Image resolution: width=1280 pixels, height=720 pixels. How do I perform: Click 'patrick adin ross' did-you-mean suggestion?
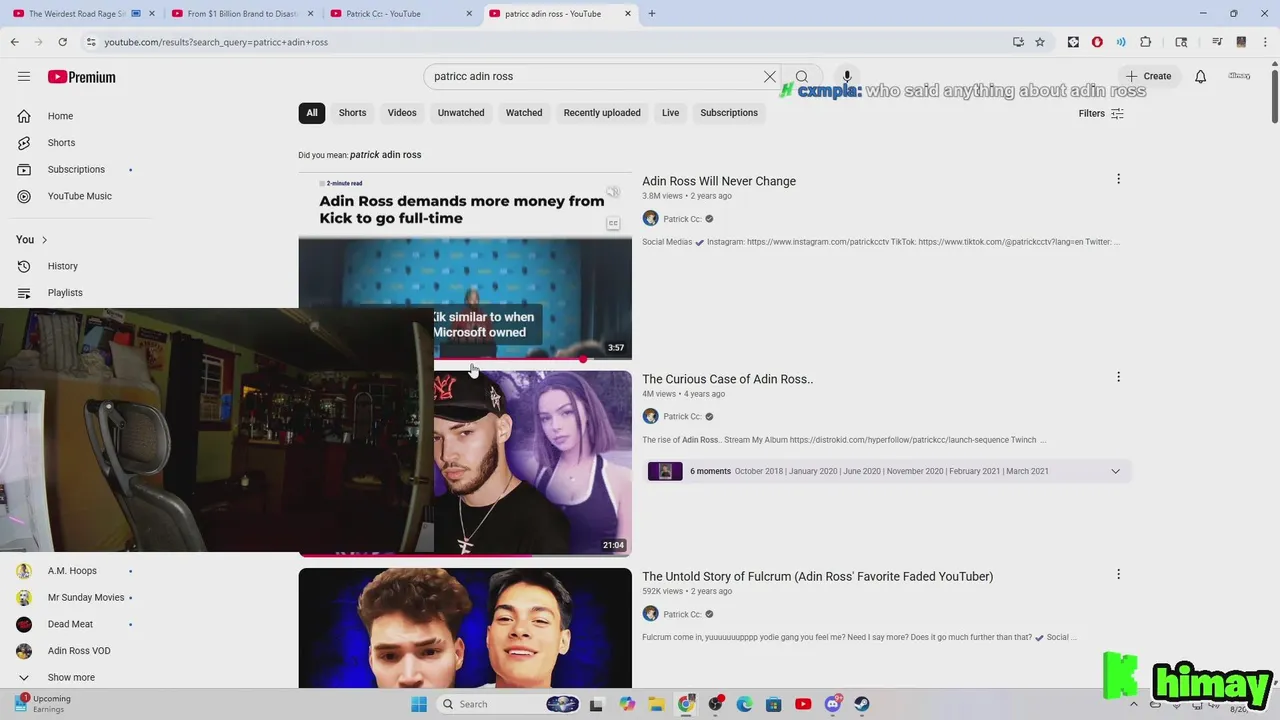385,155
